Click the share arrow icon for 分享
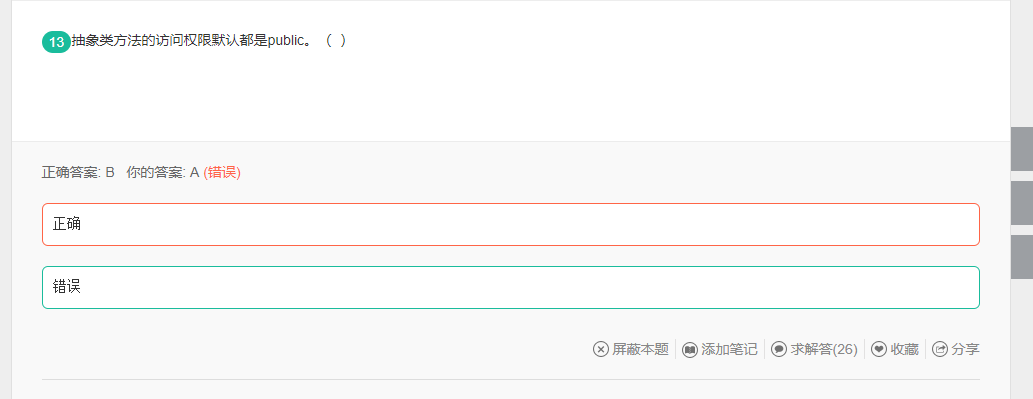This screenshot has height=399, width=1033. point(940,349)
